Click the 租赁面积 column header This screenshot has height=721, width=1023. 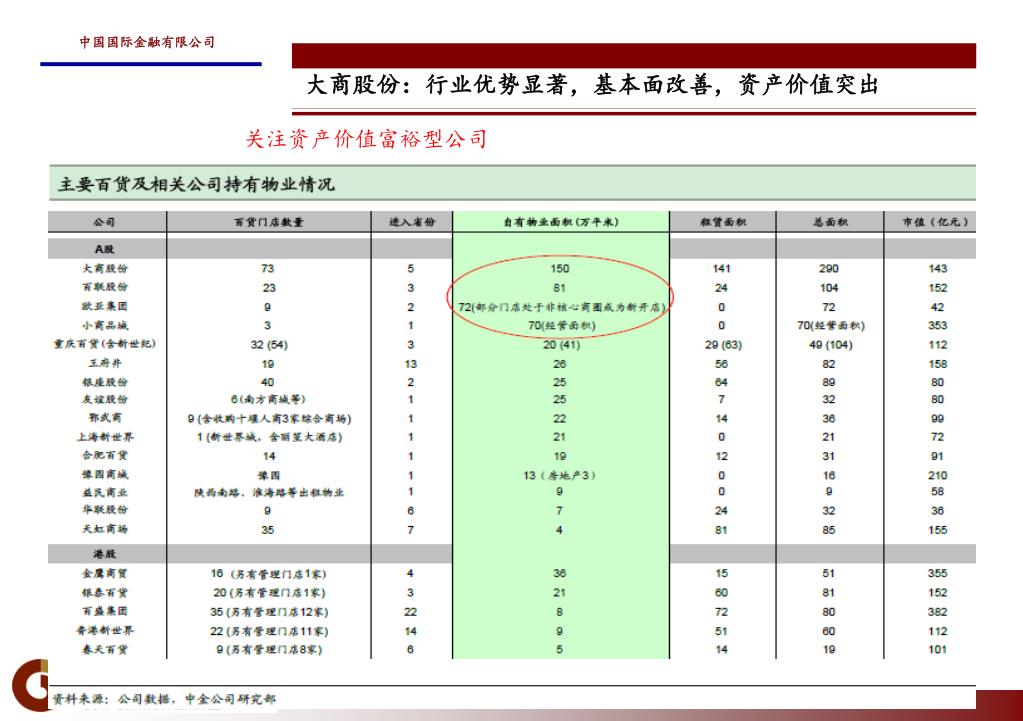pyautogui.click(x=722, y=222)
